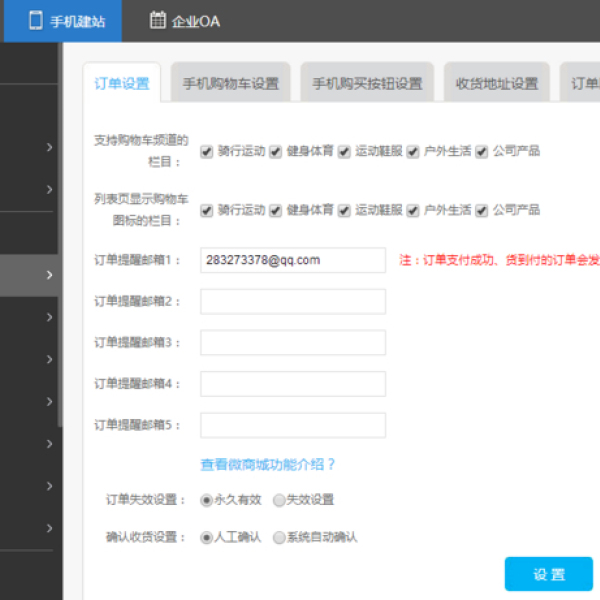Expand the first sidebar menu chevron
The width and height of the screenshot is (600, 600).
click(49, 148)
